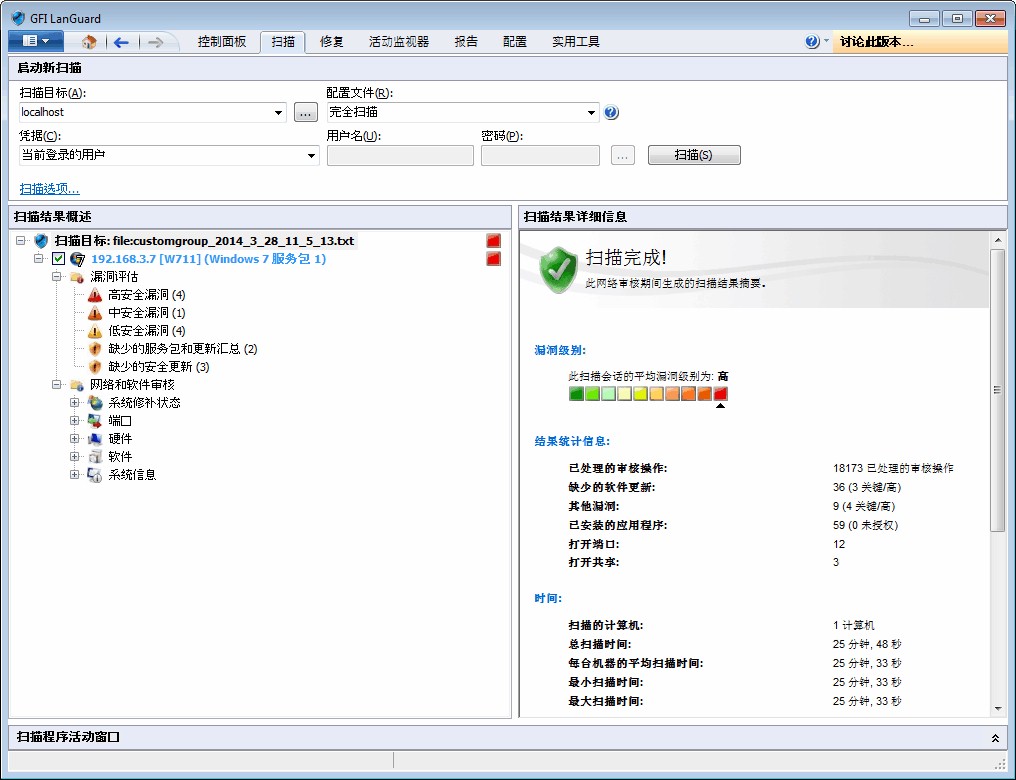Switch to the 扫描 tab
1016x780 pixels.
click(283, 41)
